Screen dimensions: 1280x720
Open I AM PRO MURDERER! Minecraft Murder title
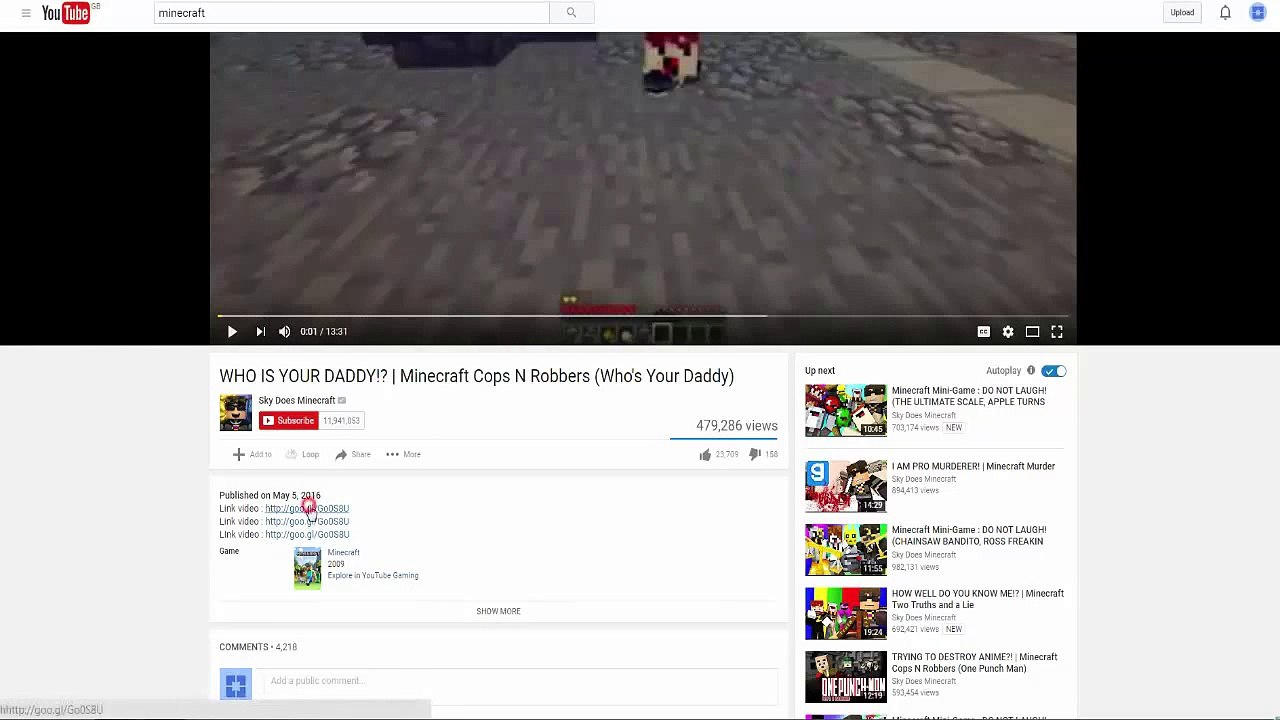point(973,467)
